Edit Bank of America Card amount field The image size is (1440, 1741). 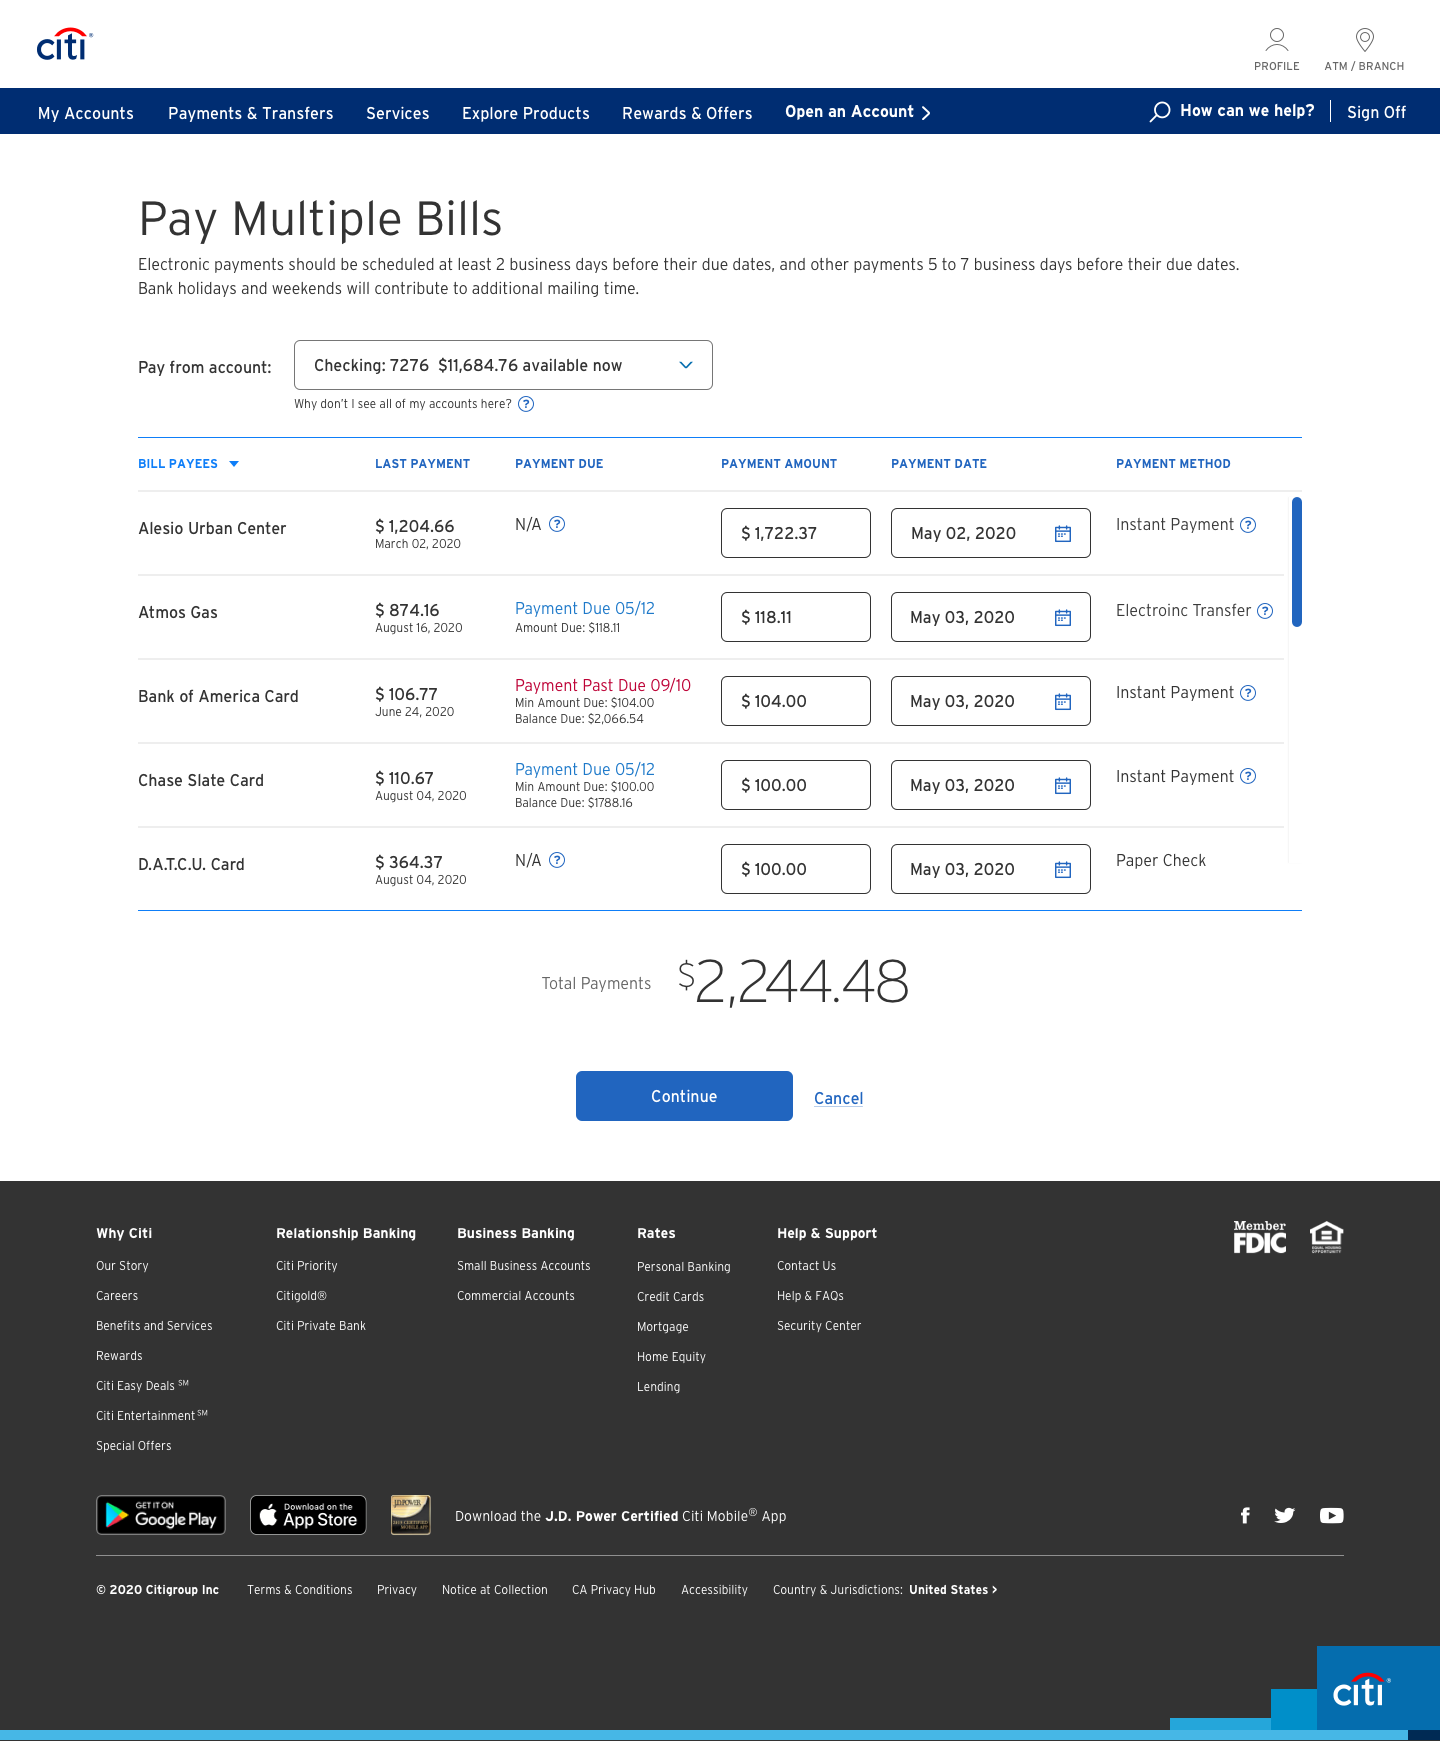[x=796, y=701]
